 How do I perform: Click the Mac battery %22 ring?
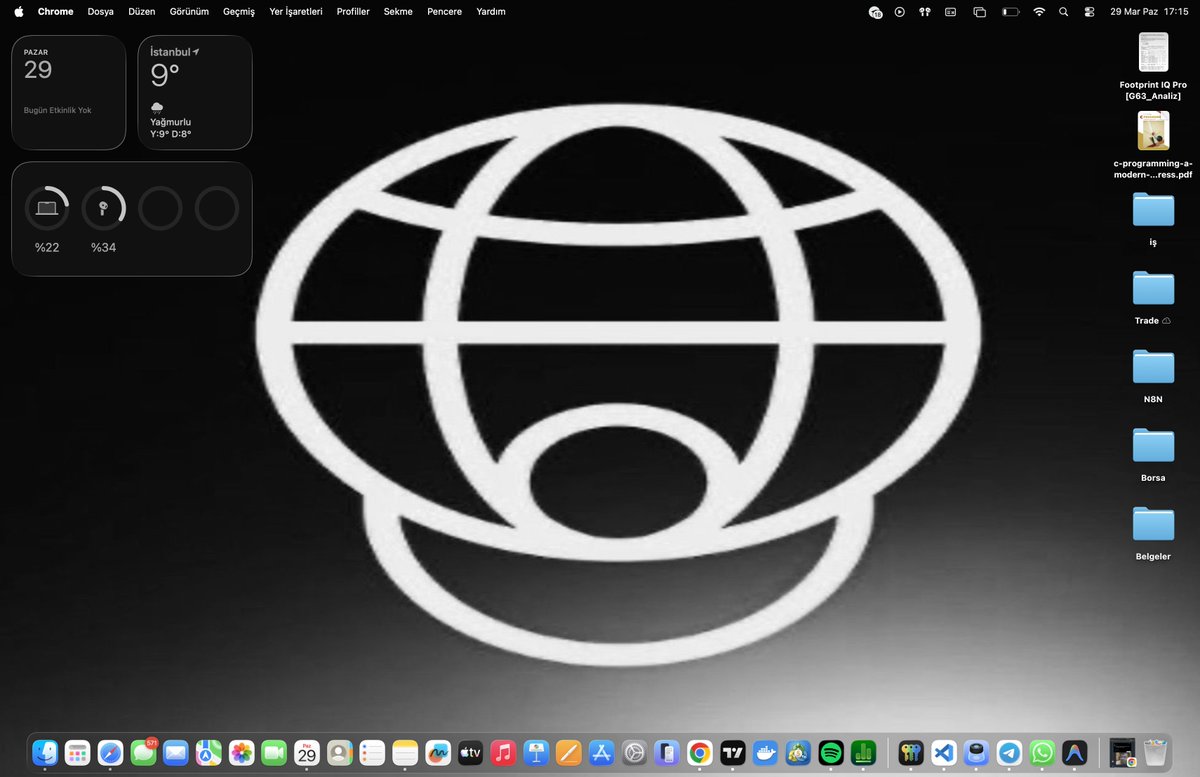(x=47, y=208)
